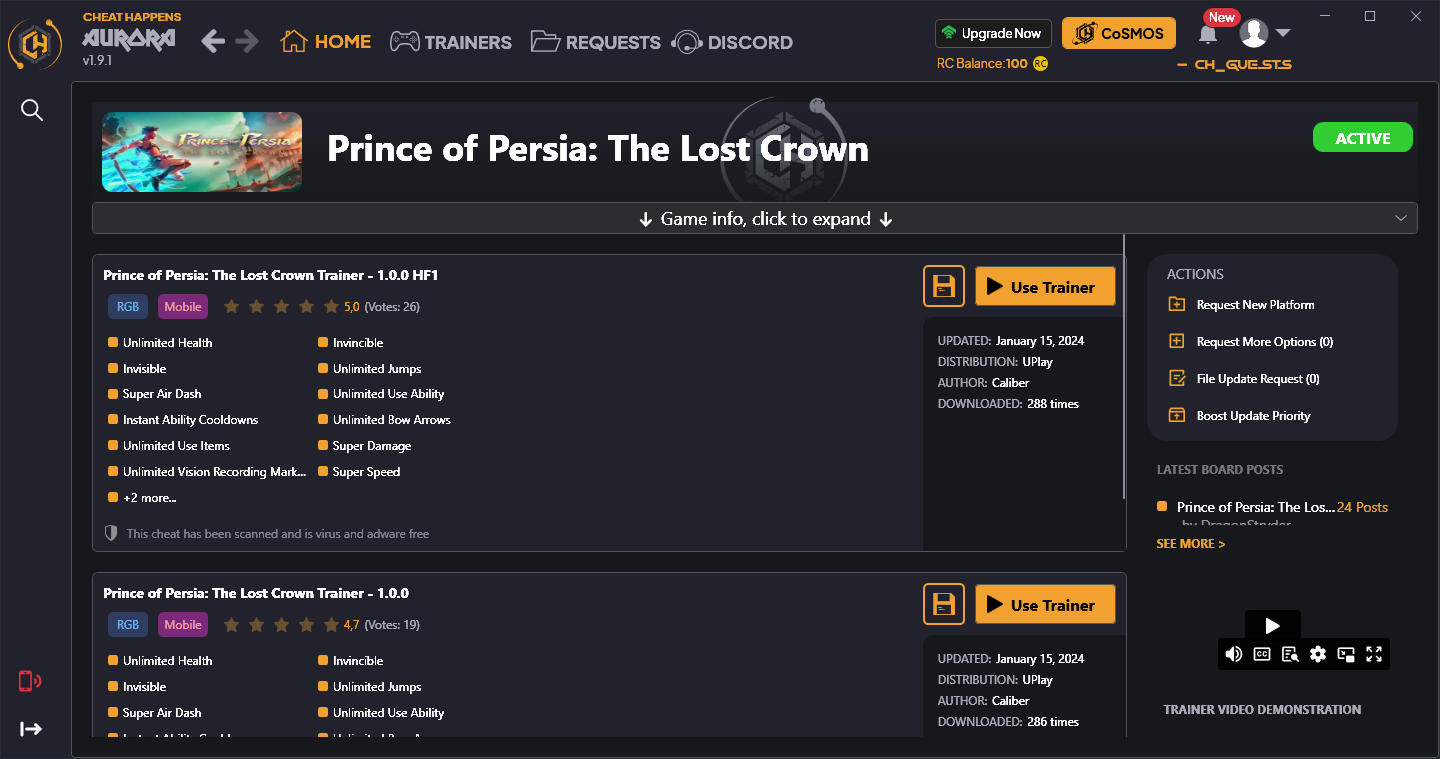Open the REQUESTS tab
The height and width of the screenshot is (759, 1440).
pos(596,42)
